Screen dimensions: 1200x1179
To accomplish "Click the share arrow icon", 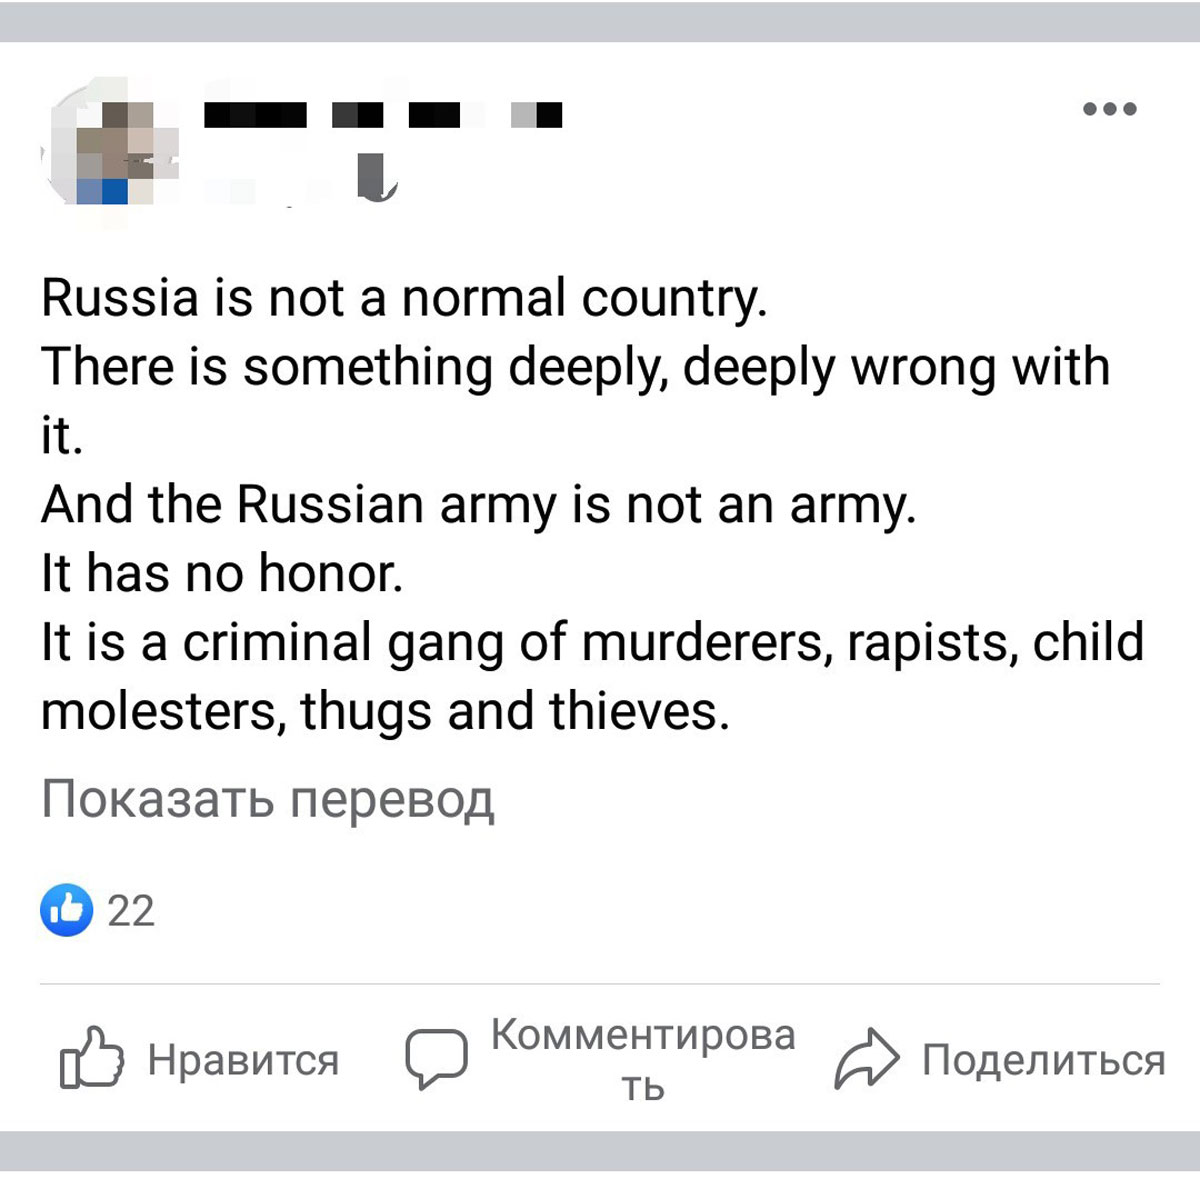I will click(866, 1058).
